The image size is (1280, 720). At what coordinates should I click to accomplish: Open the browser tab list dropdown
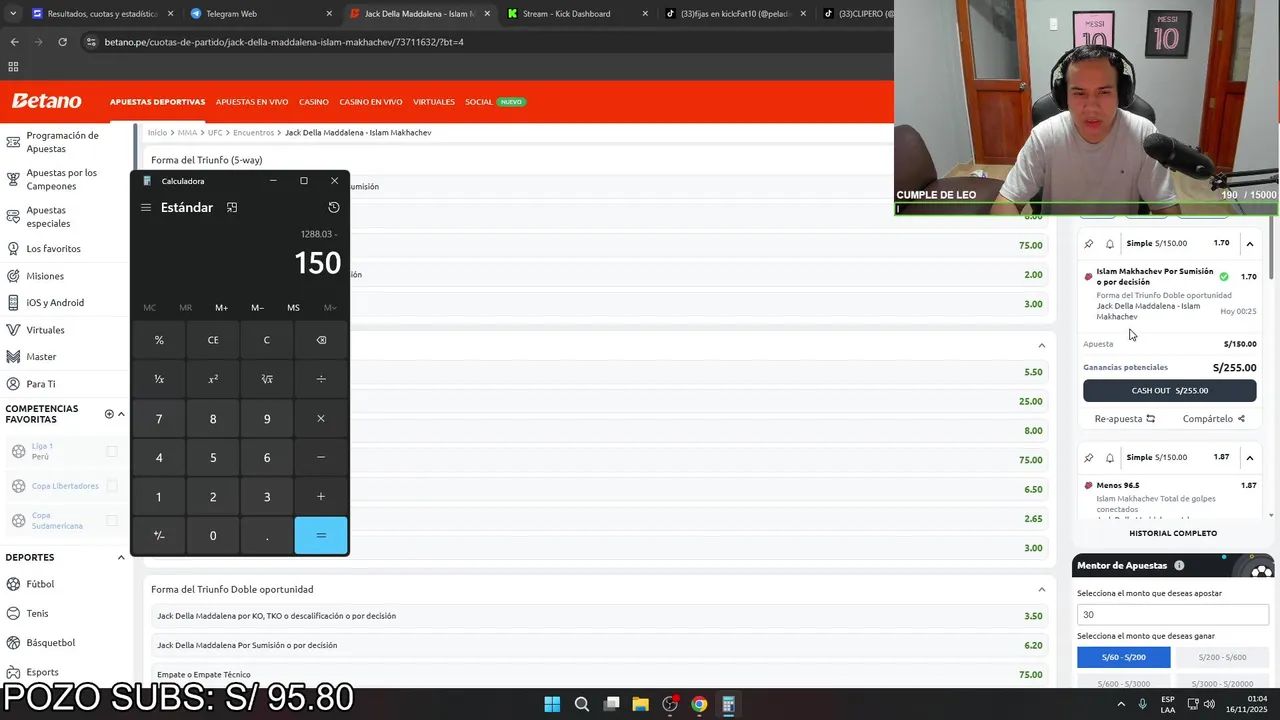coord(12,14)
